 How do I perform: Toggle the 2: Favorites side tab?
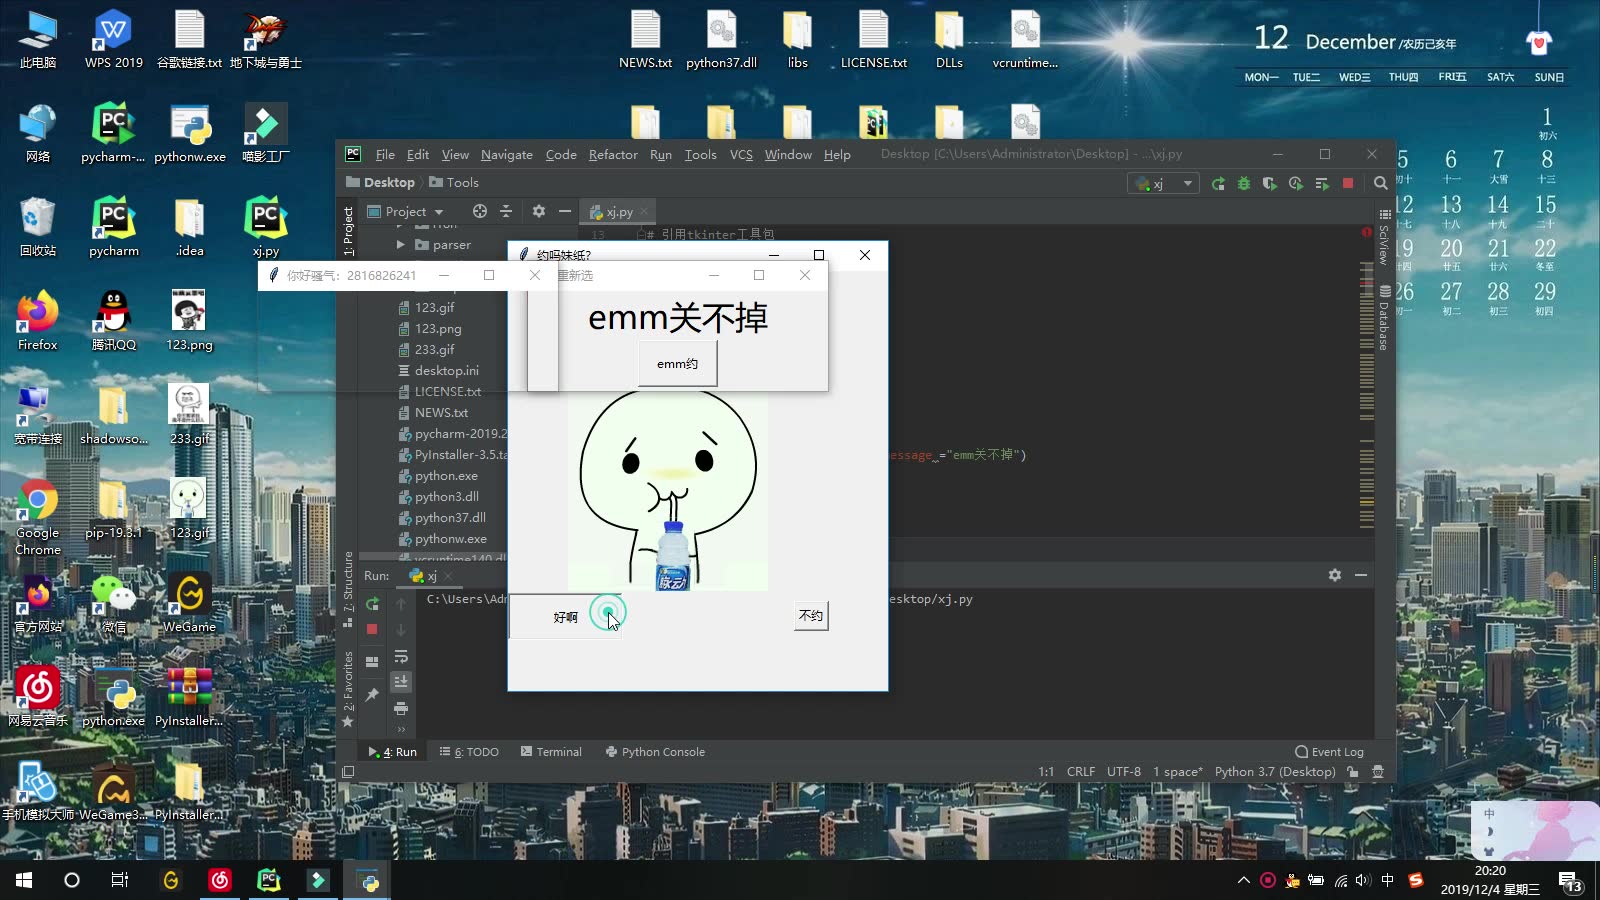(x=348, y=688)
